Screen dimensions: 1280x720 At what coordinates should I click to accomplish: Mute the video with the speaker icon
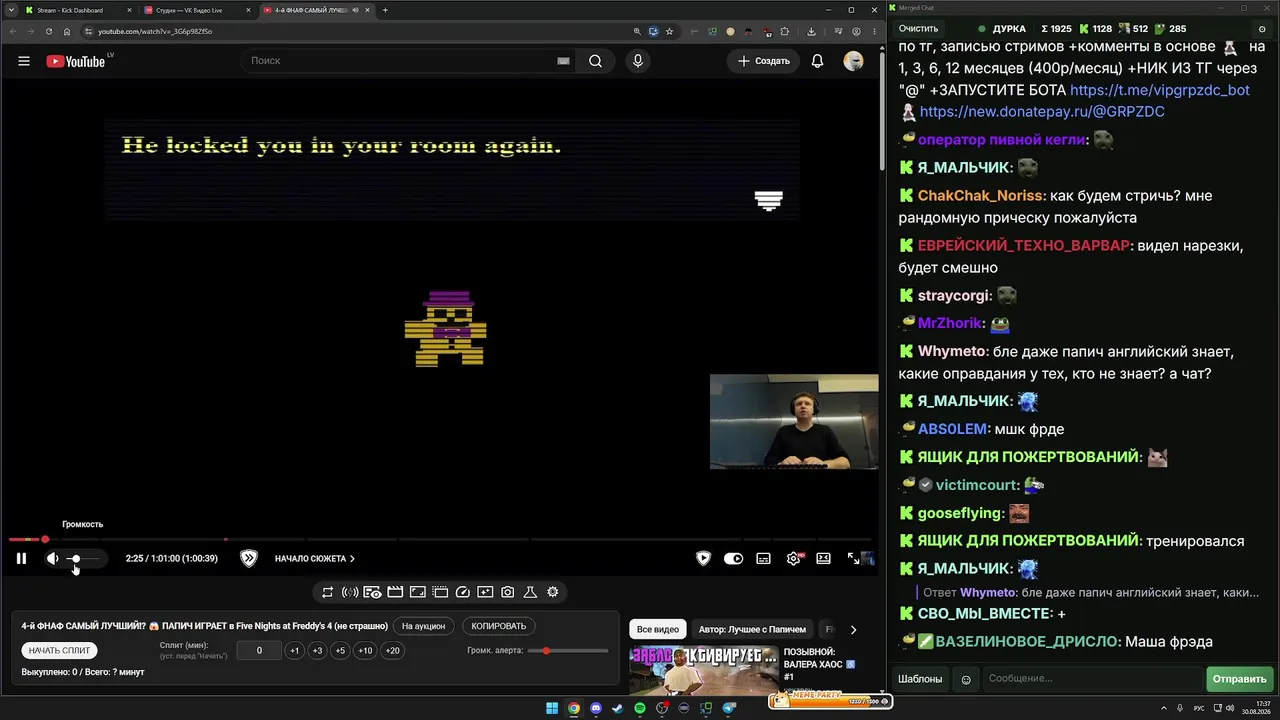click(x=52, y=558)
